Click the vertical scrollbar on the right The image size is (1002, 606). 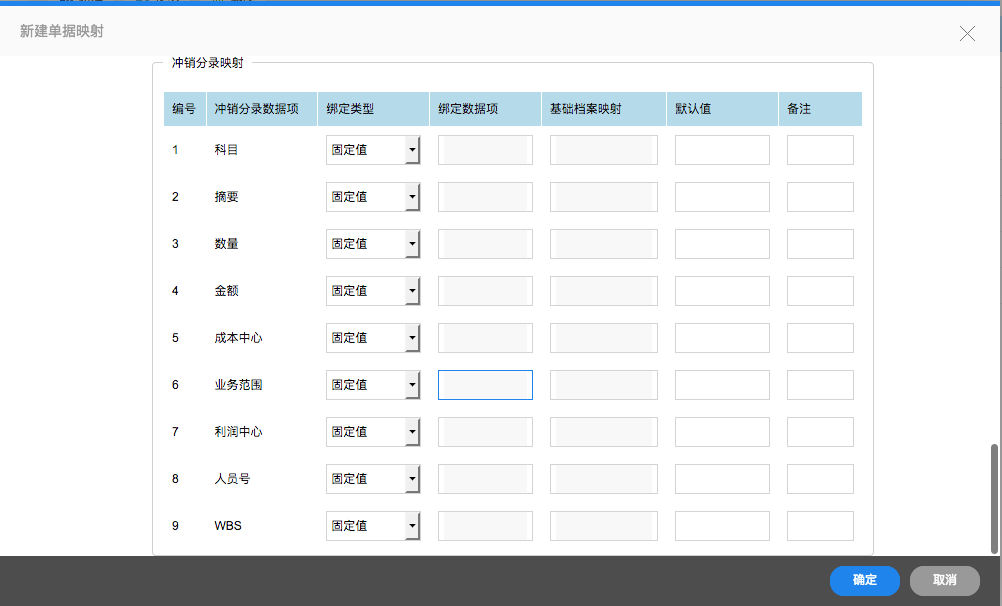[x=994, y=498]
